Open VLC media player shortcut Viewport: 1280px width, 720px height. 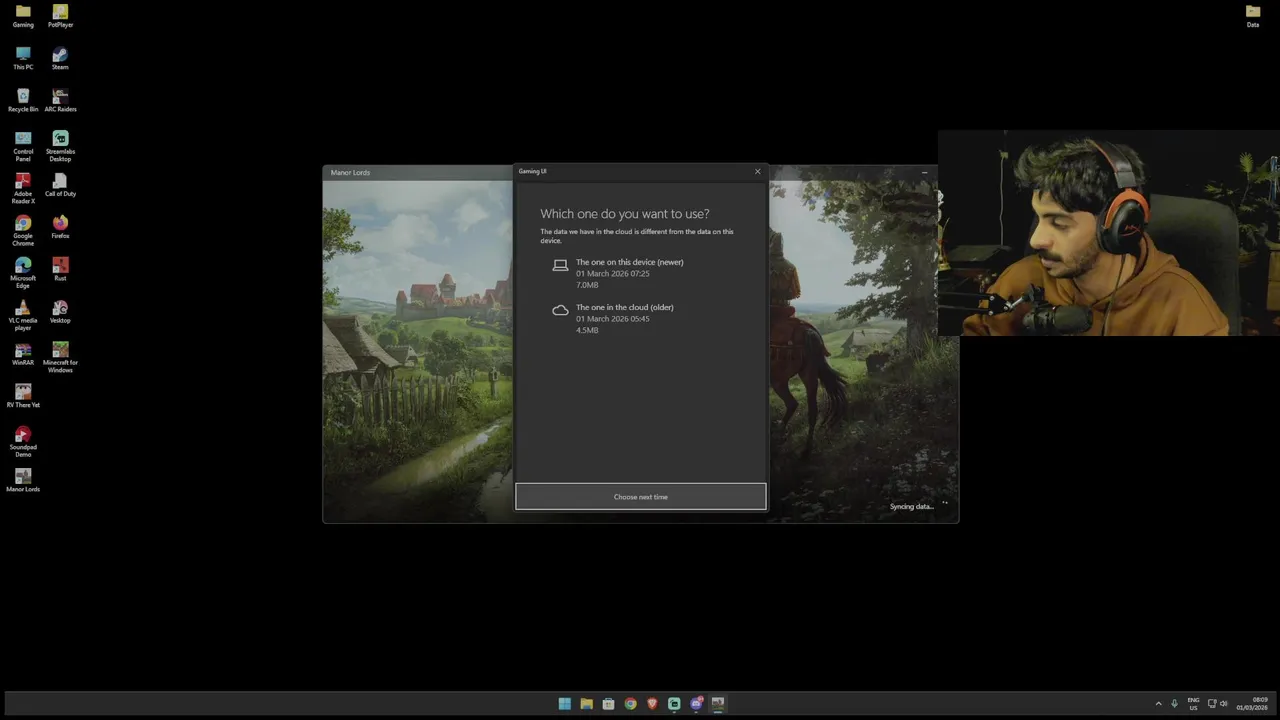point(23,315)
